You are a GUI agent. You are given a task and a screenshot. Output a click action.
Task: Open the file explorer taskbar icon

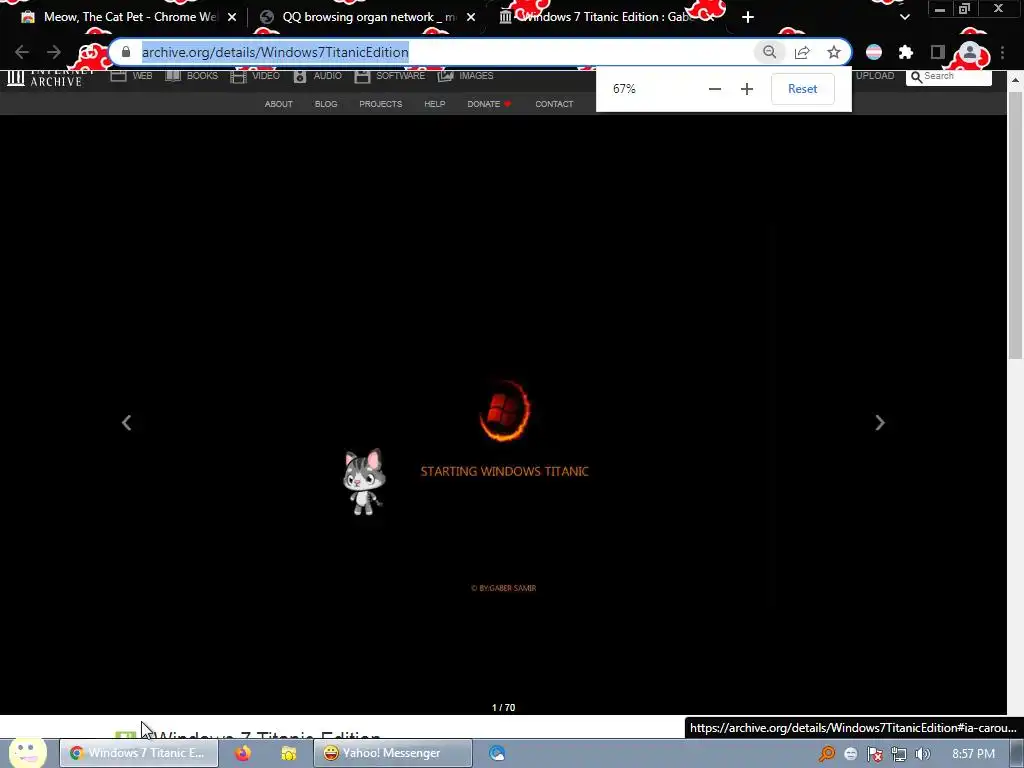point(289,754)
